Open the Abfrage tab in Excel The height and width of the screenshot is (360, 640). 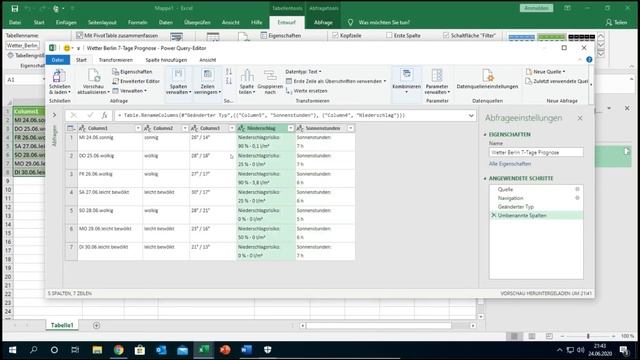coord(323,22)
